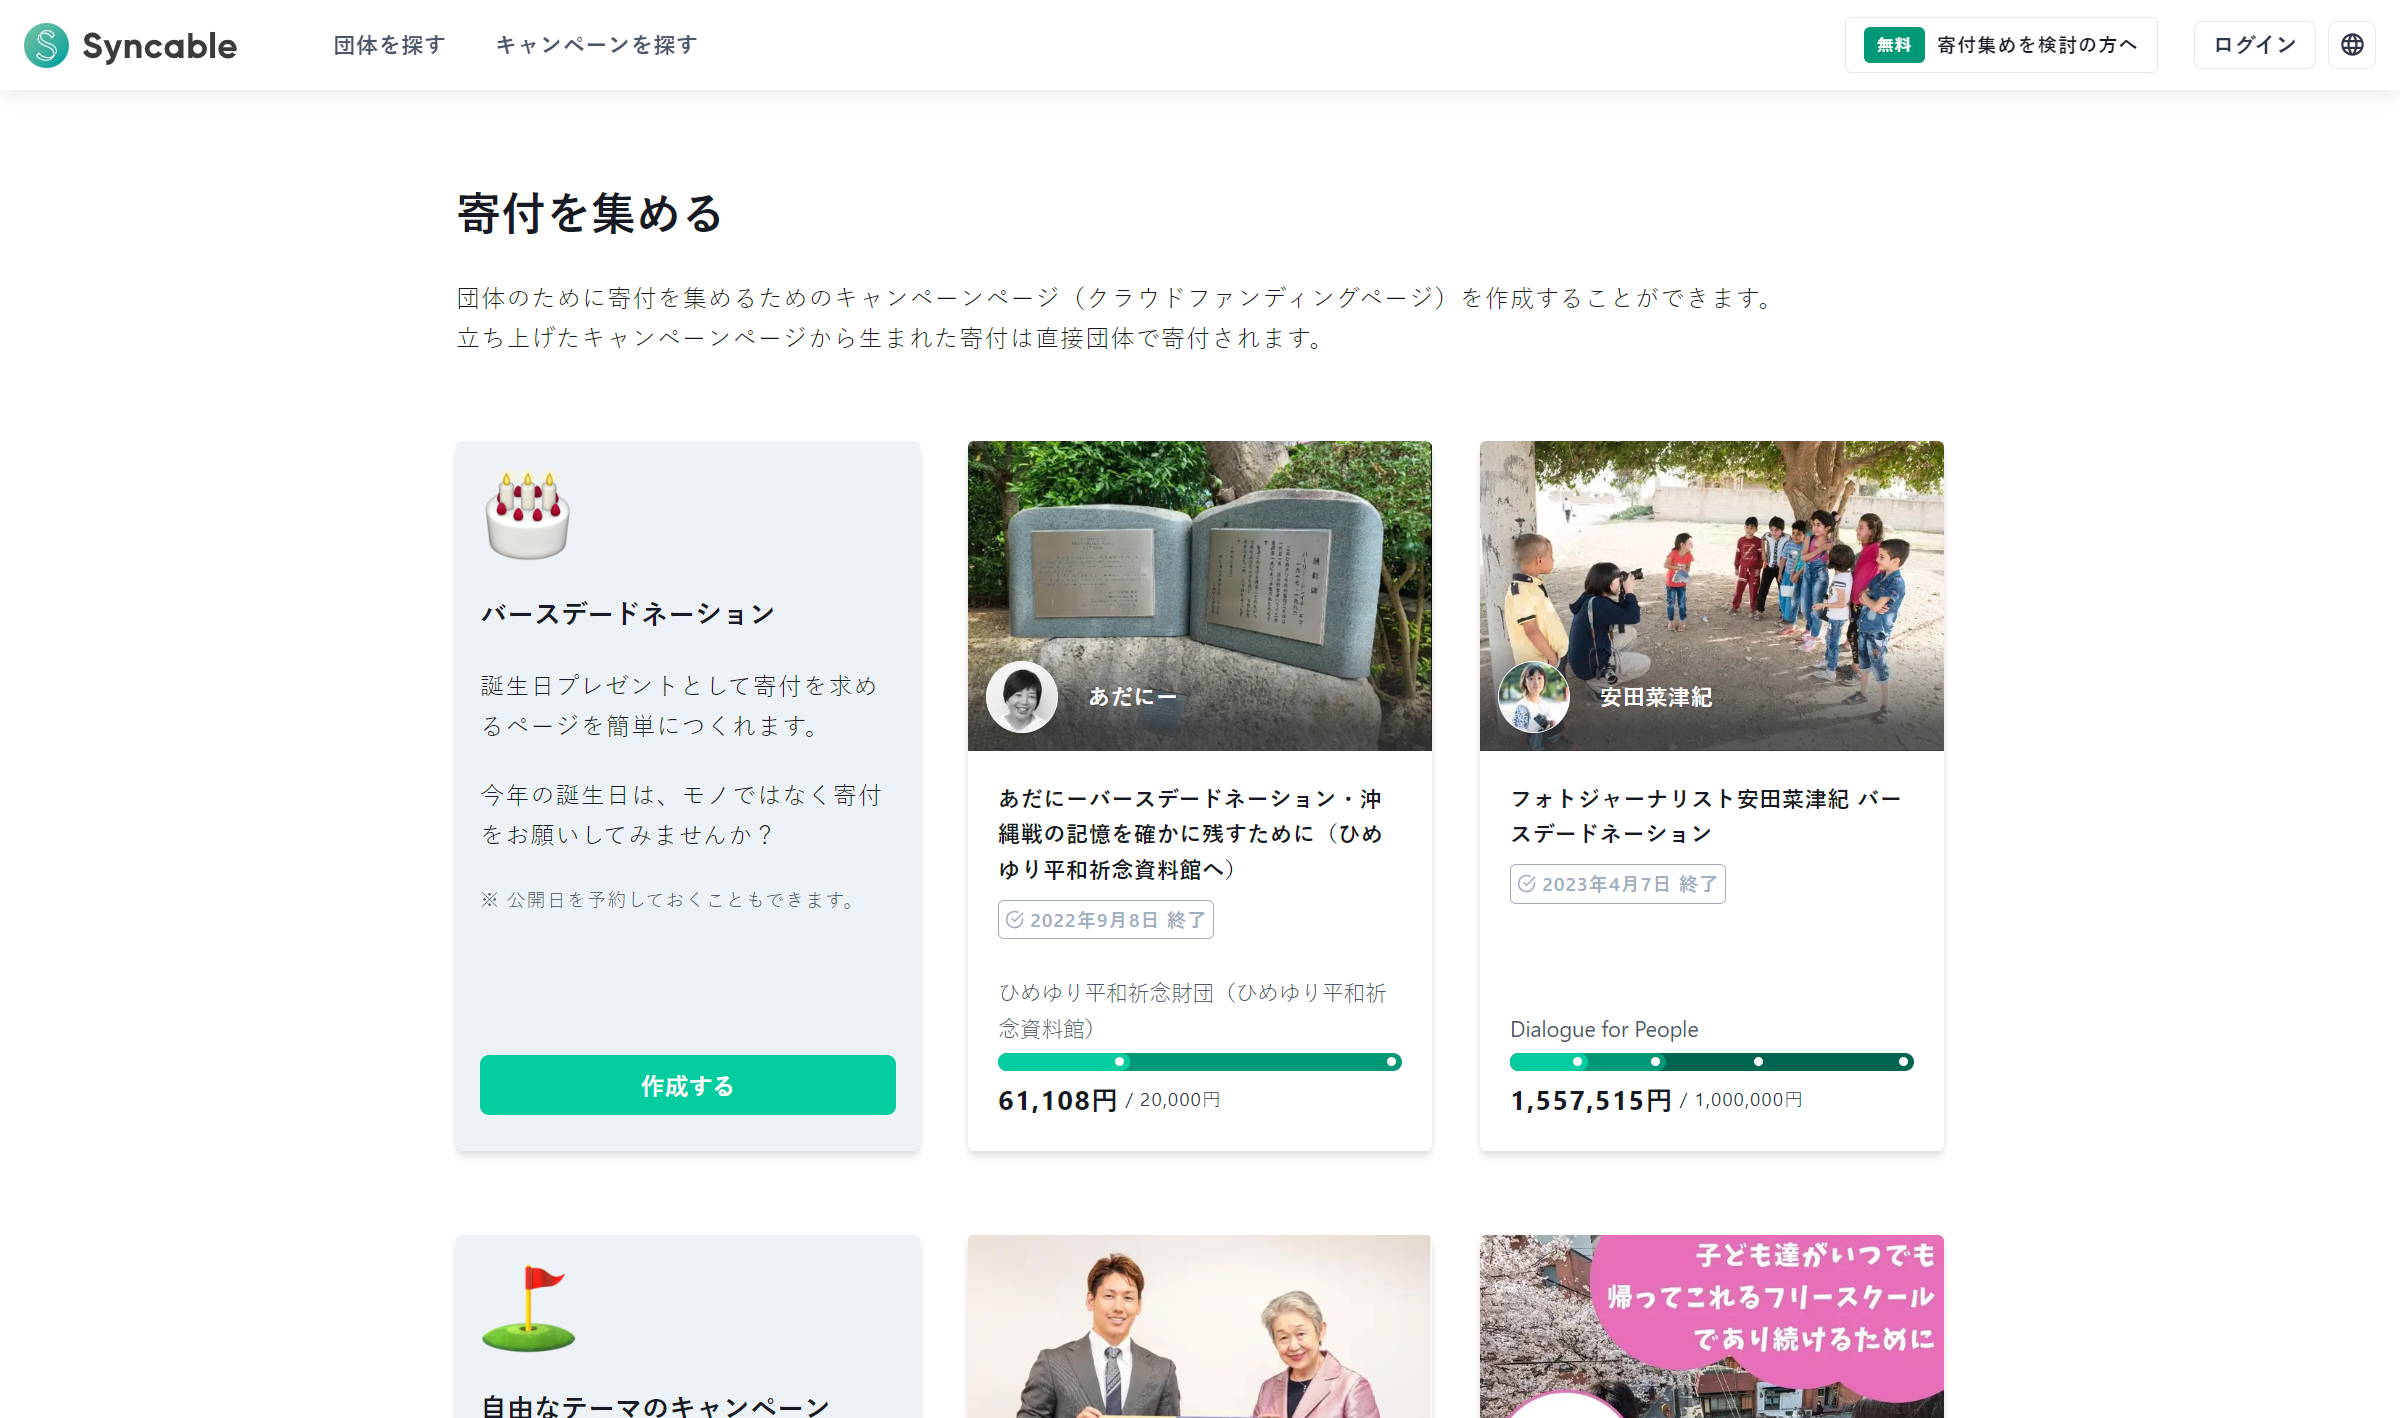Open the stone monument campaign photo
Screen dimensions: 2400x1418
coord(1200,596)
